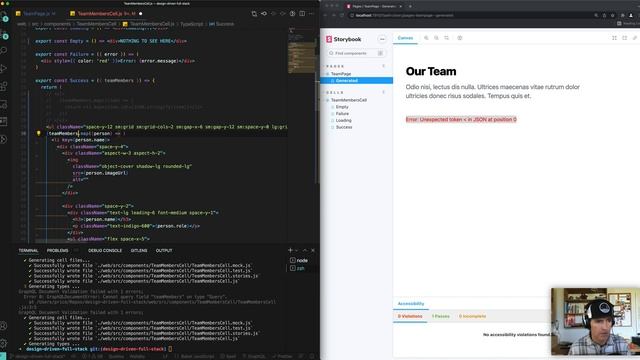
Task: Click remote indicator in VS Code status bar
Action: [3, 356]
